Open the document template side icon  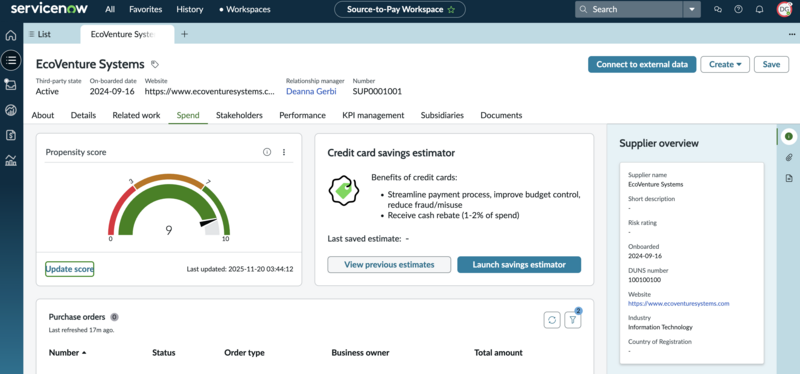789,178
